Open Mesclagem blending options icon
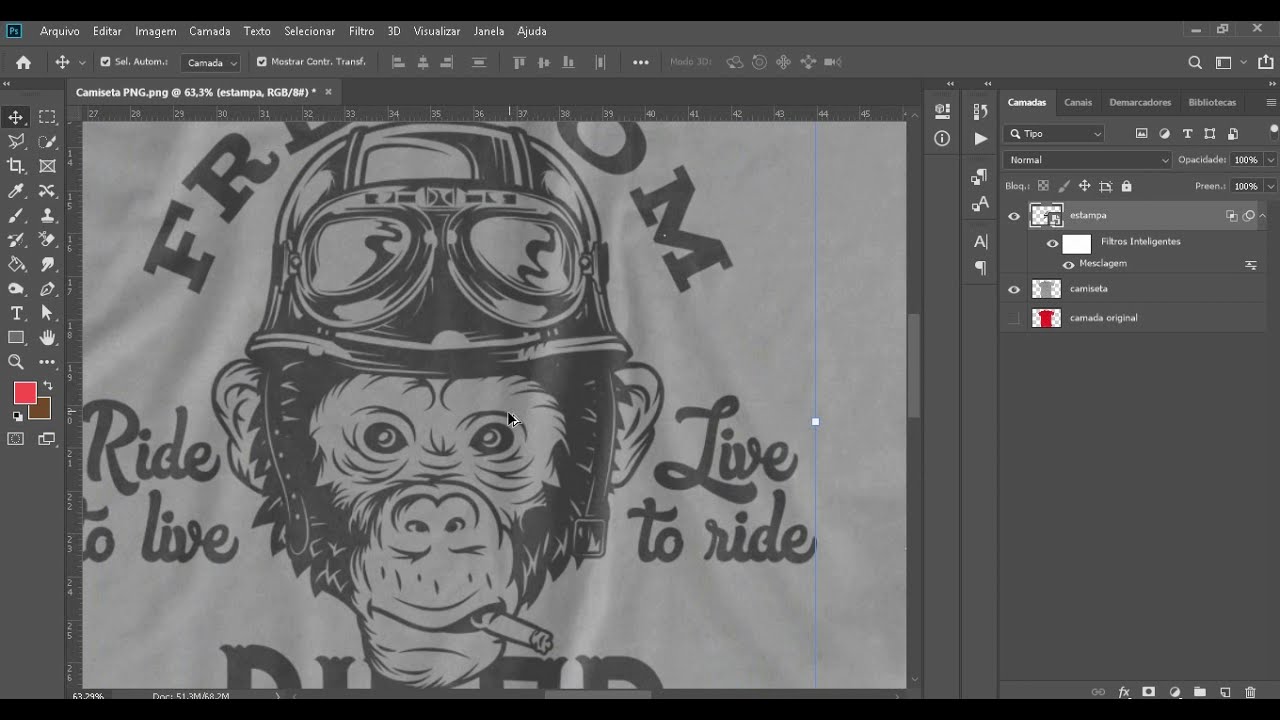The width and height of the screenshot is (1280, 720). (1250, 265)
